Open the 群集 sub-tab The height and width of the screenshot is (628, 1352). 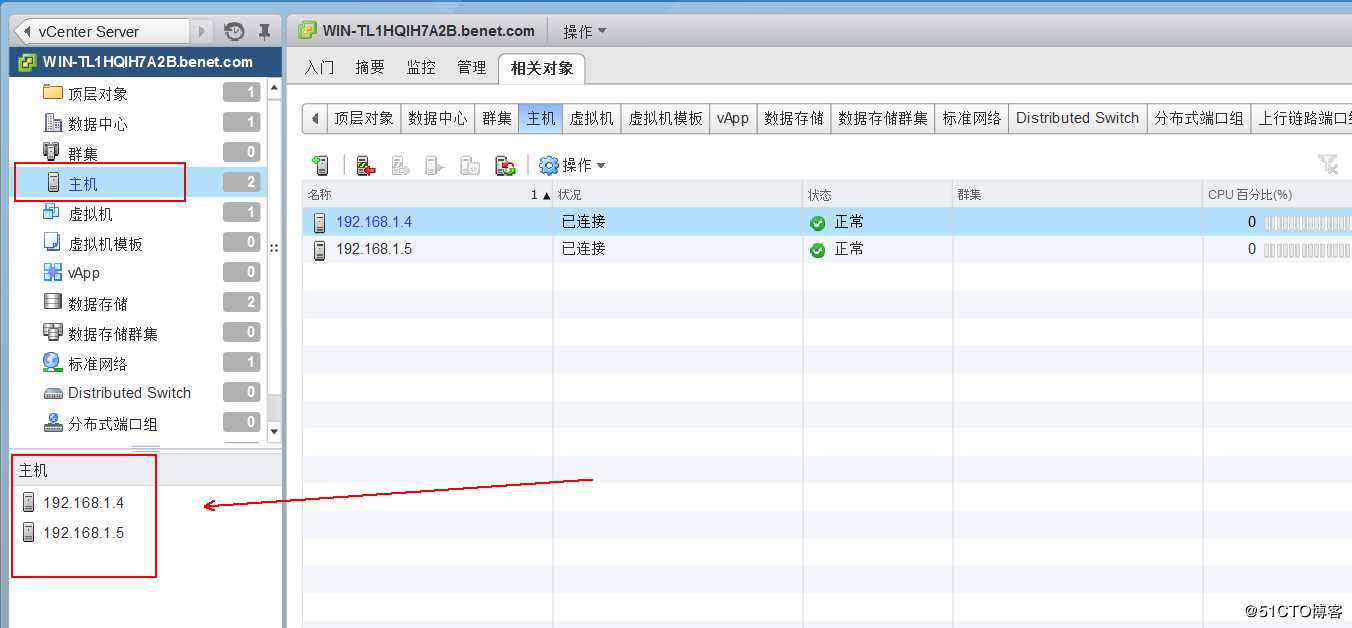coord(497,118)
